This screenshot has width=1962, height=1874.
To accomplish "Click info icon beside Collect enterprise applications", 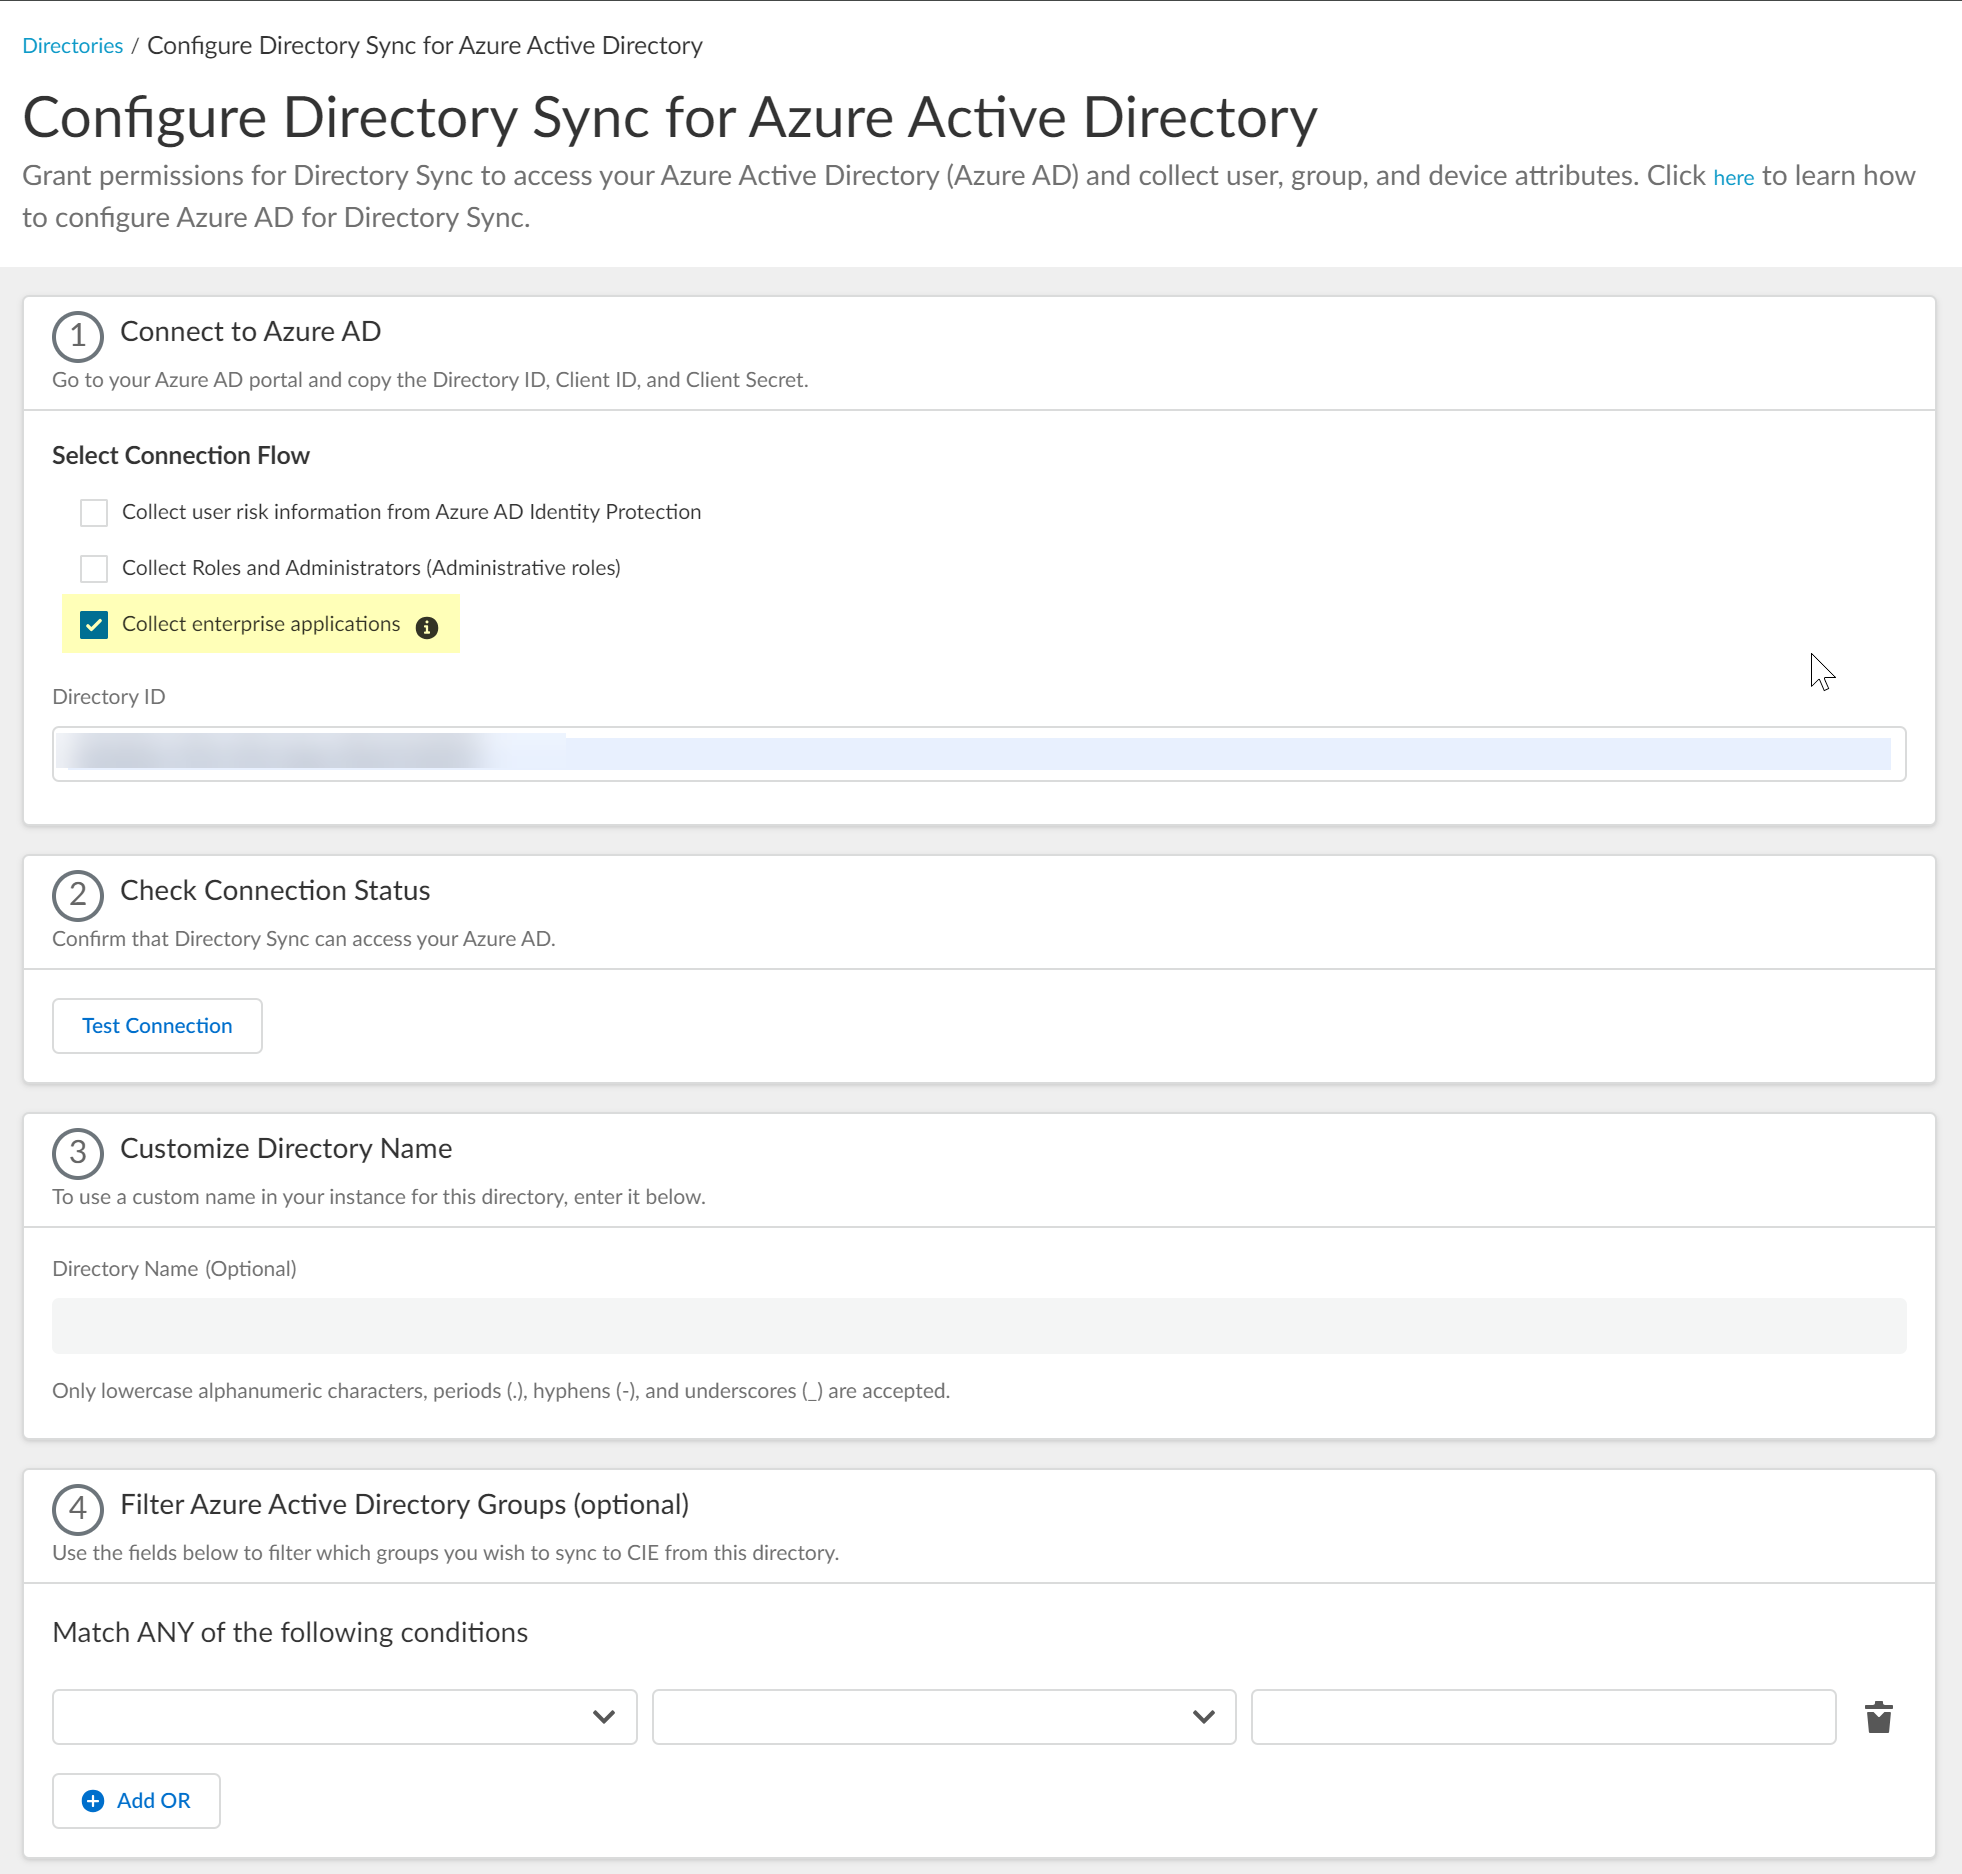I will click(x=427, y=627).
